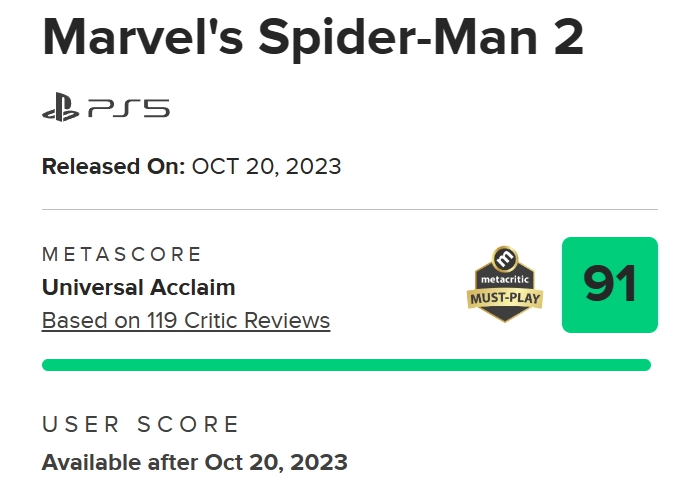Click the circular 'm' Metacritic emblem

[505, 258]
